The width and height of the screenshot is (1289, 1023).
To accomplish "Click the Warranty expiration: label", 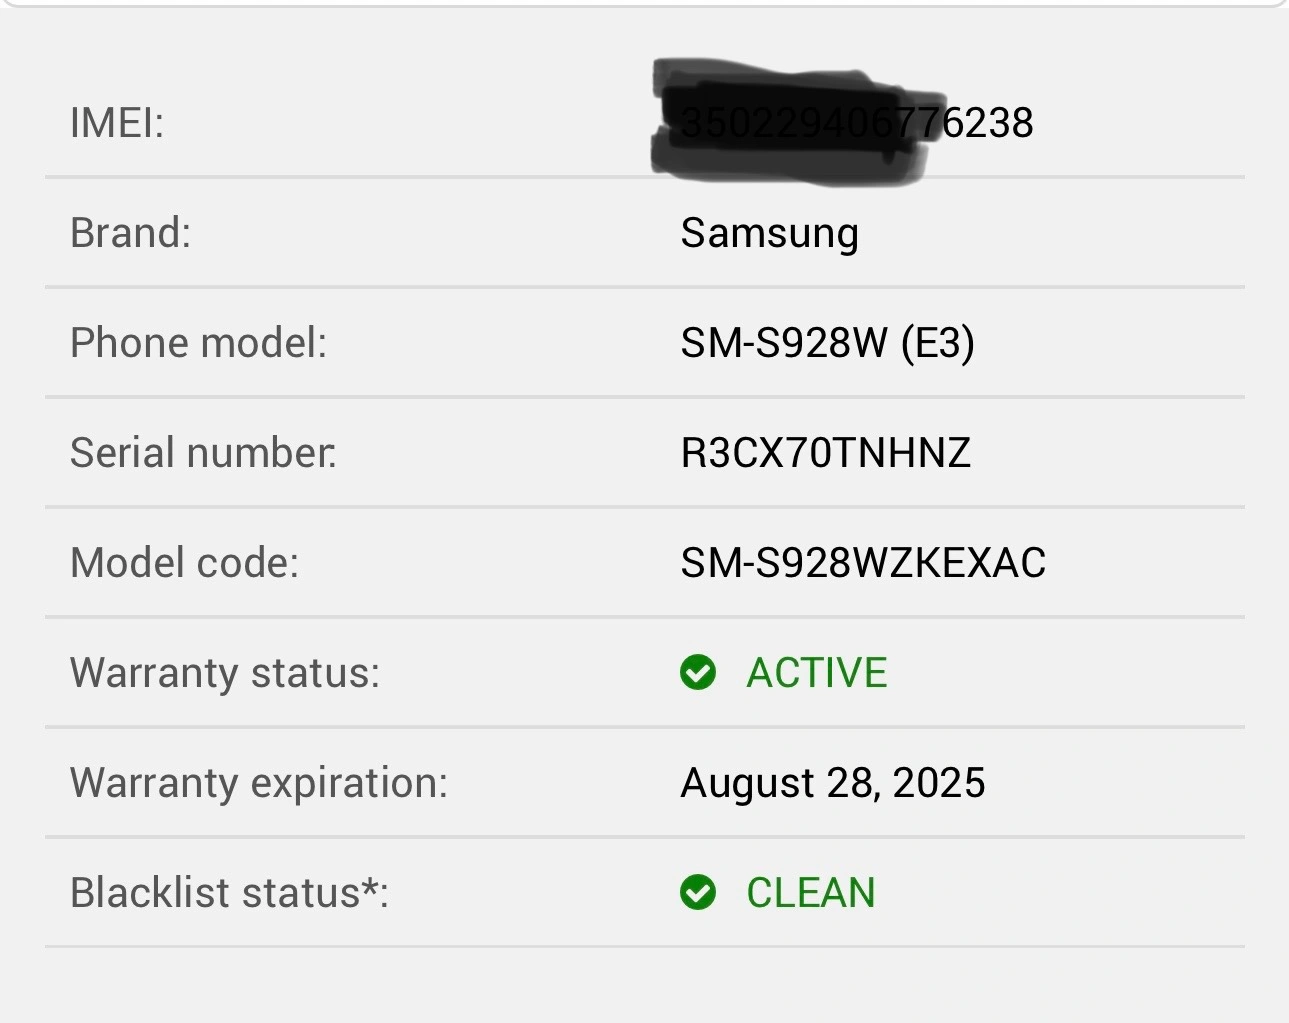I will point(259,783).
